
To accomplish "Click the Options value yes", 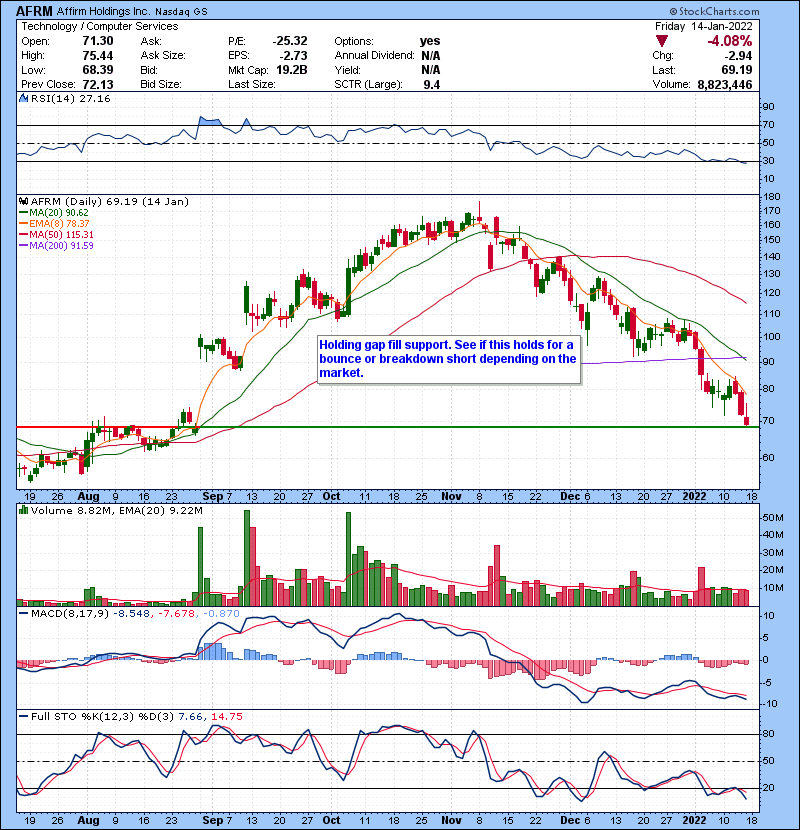I will pos(430,41).
